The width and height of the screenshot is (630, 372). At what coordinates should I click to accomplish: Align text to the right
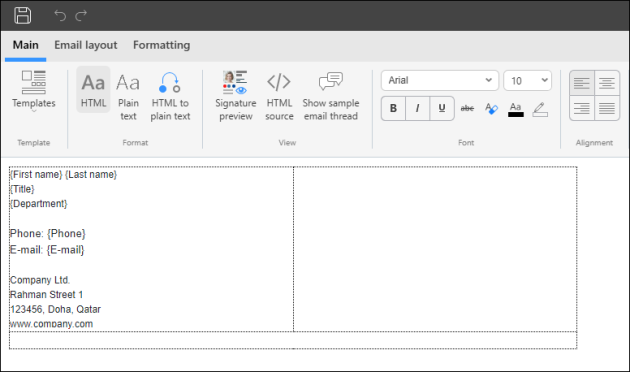582,108
